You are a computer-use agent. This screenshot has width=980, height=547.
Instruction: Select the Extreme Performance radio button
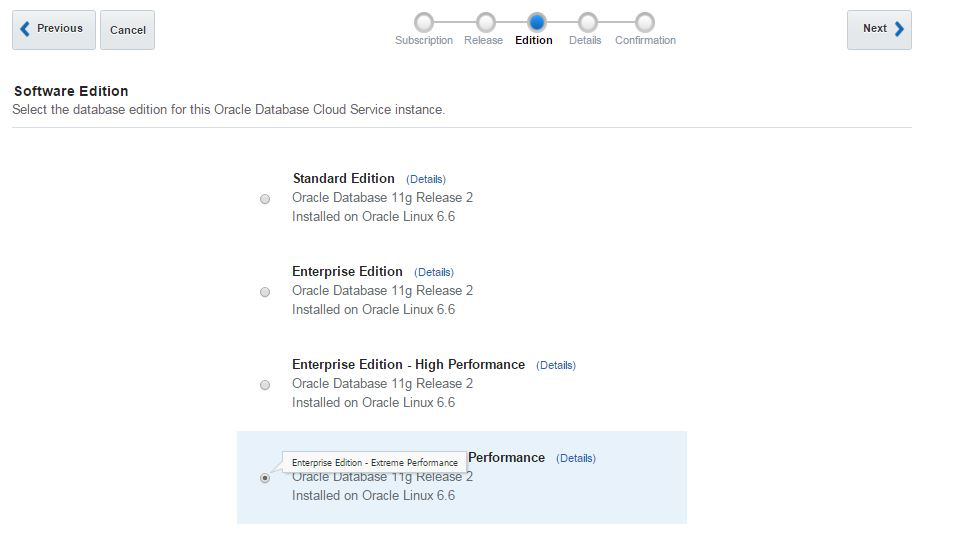point(265,478)
